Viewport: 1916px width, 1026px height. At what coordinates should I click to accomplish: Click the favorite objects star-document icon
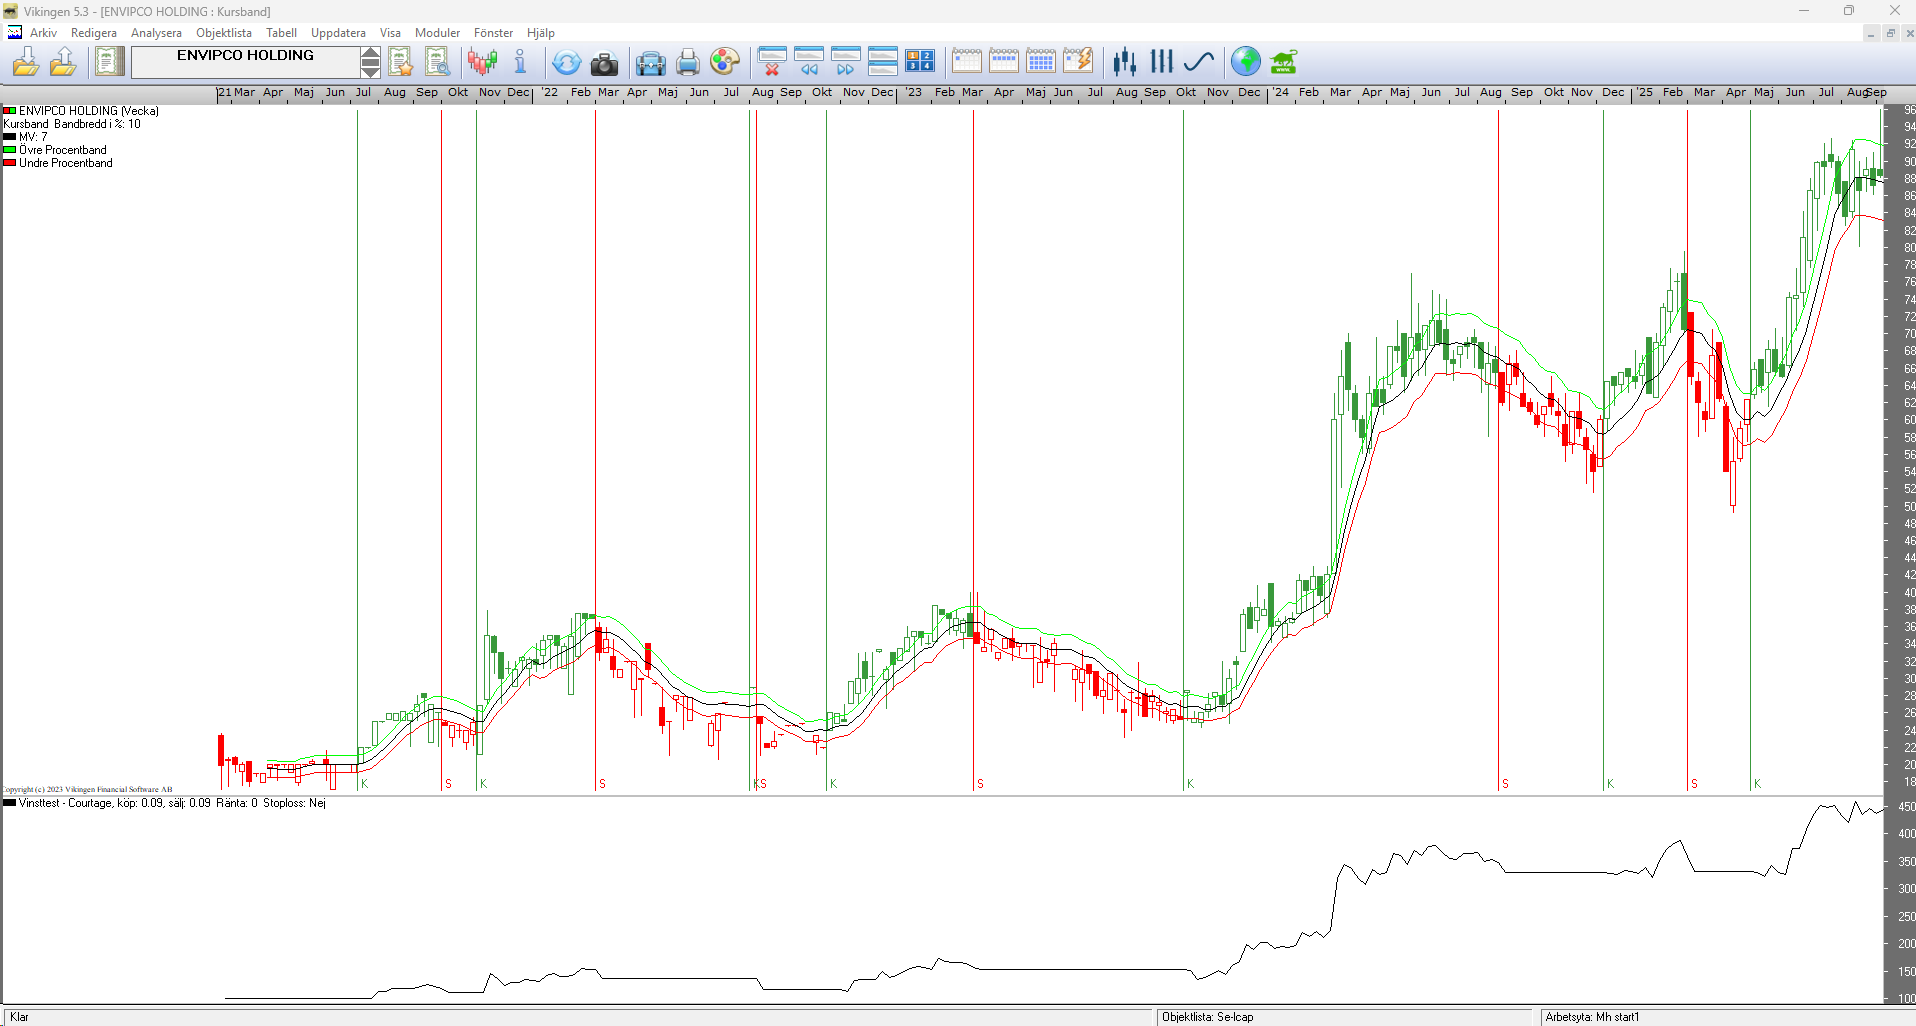click(x=401, y=62)
